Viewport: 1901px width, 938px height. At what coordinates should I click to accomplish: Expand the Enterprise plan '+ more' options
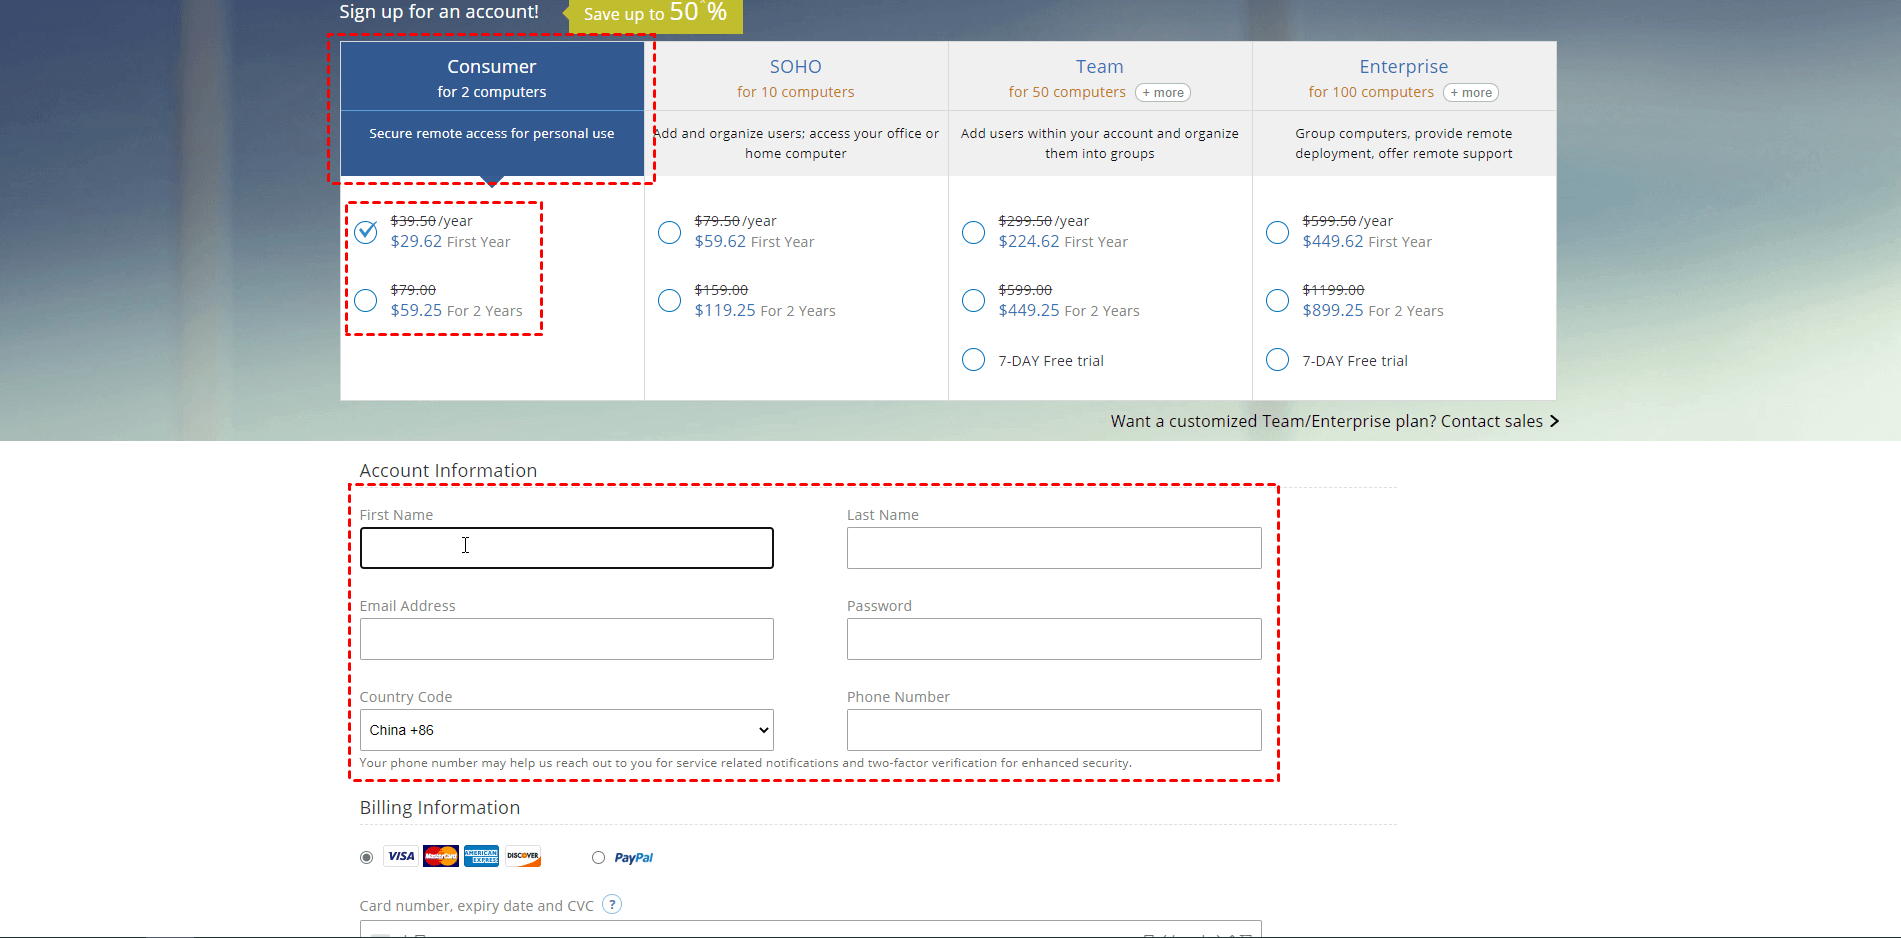click(x=1471, y=93)
